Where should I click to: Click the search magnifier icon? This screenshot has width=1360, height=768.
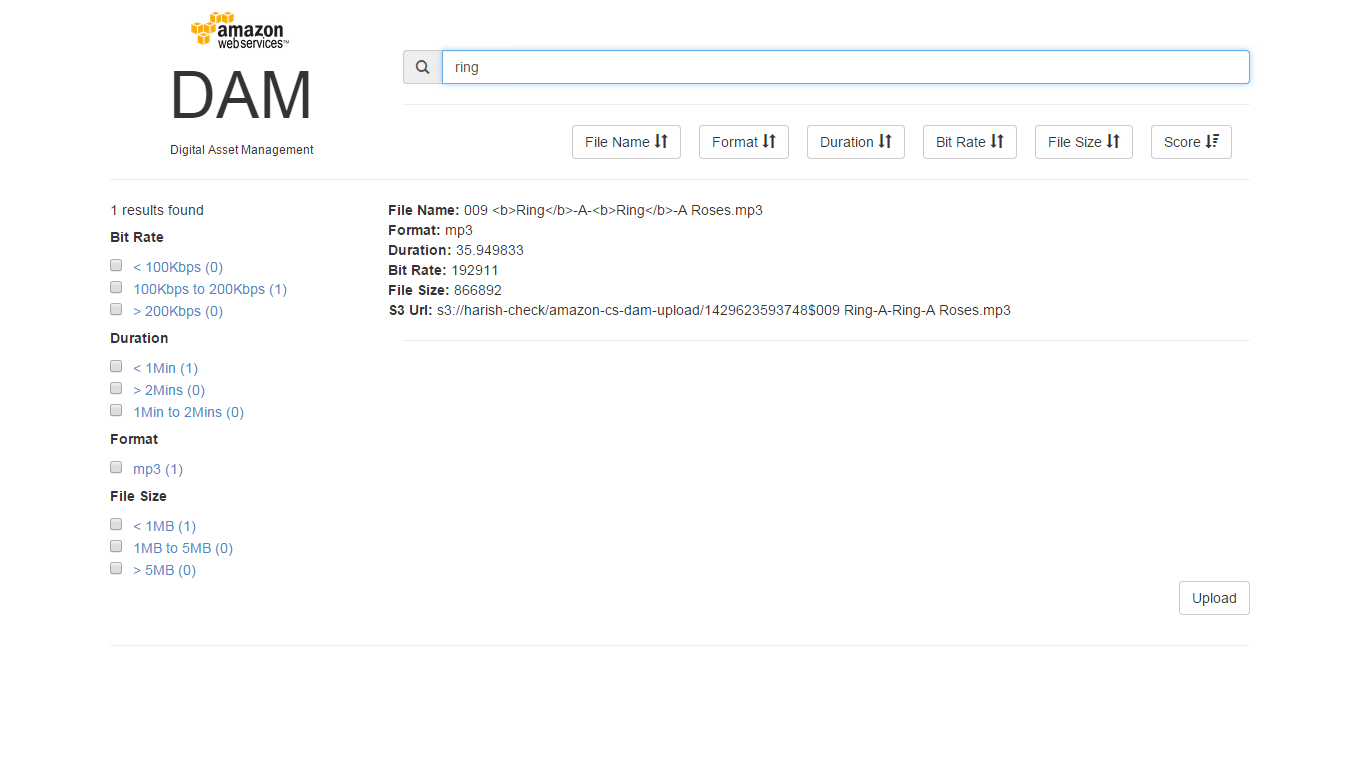[423, 67]
